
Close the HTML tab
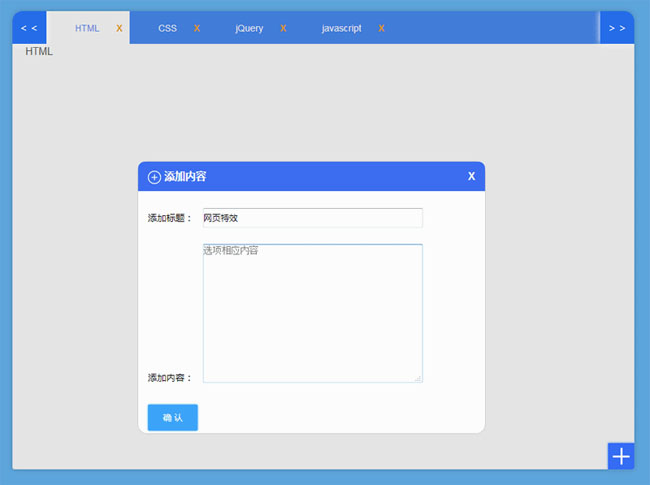pyautogui.click(x=119, y=28)
